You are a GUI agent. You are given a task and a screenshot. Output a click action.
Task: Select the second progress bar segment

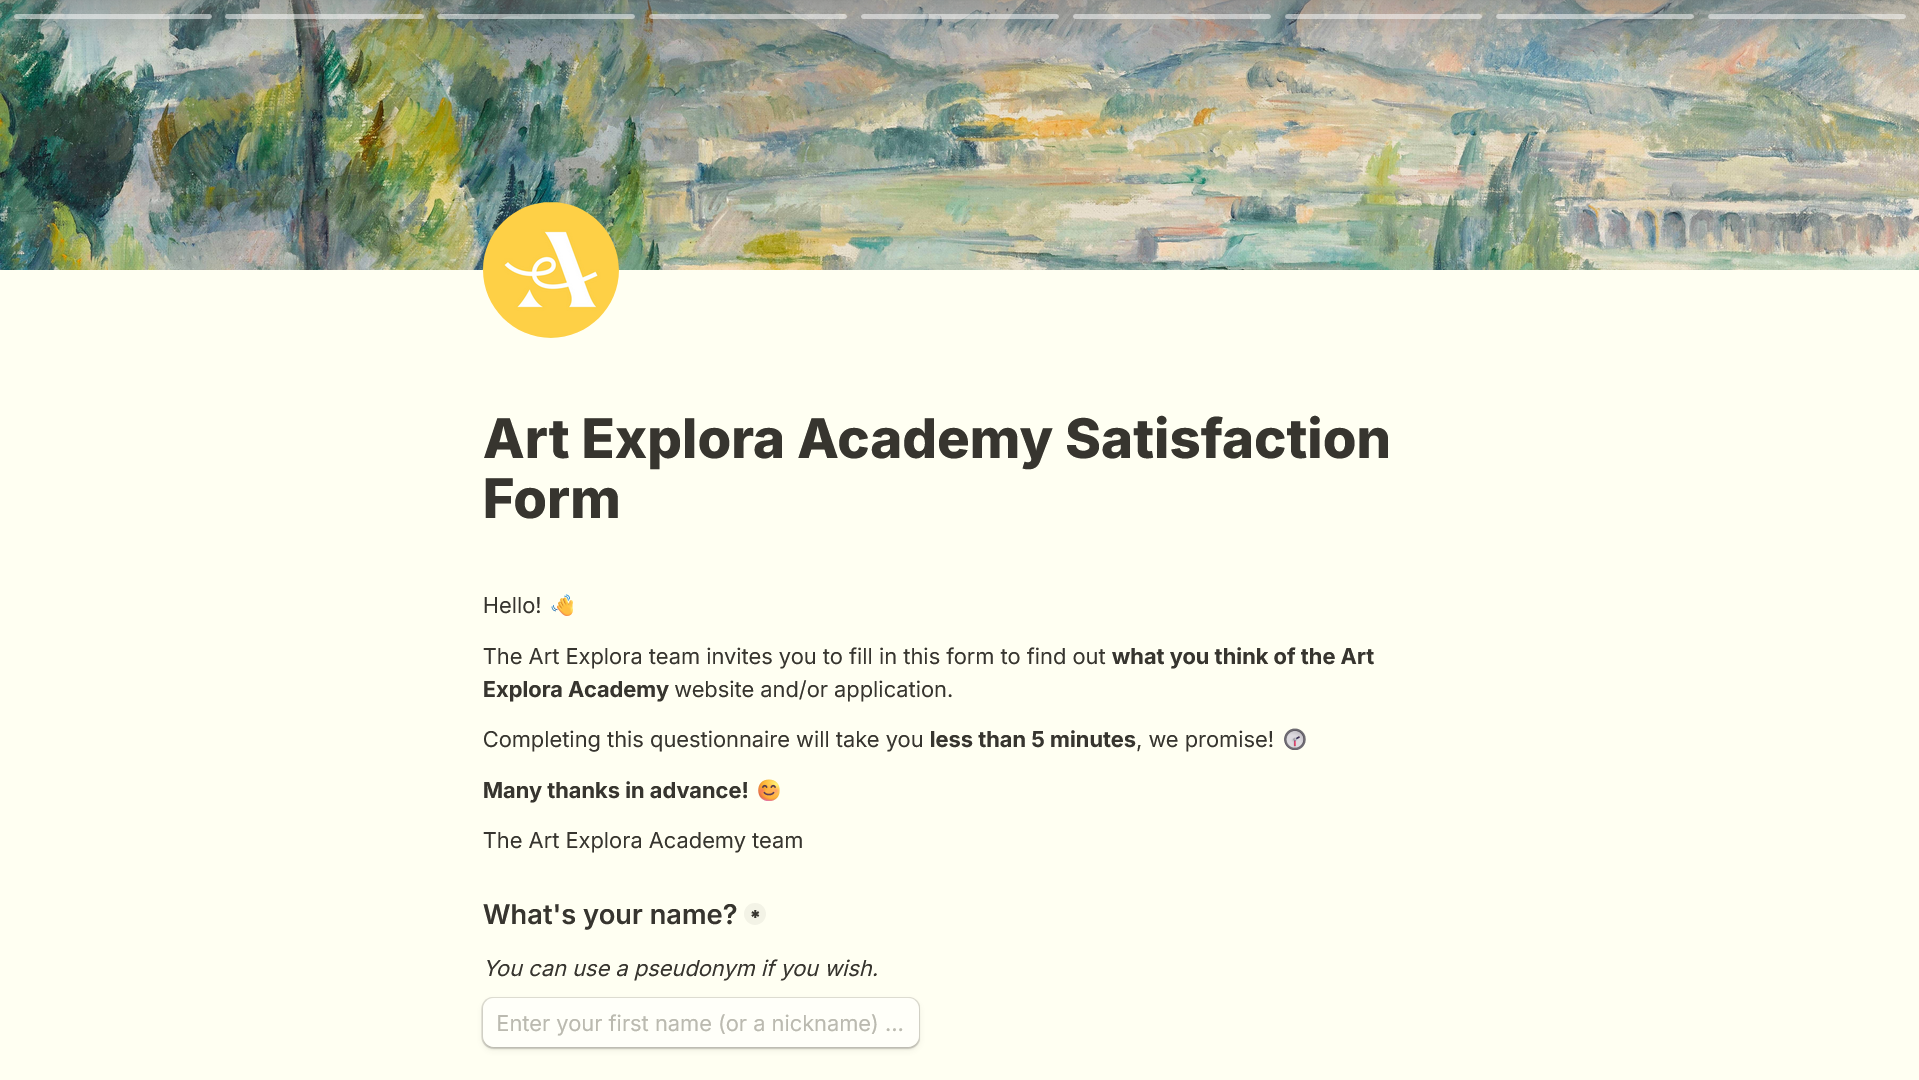click(x=325, y=16)
